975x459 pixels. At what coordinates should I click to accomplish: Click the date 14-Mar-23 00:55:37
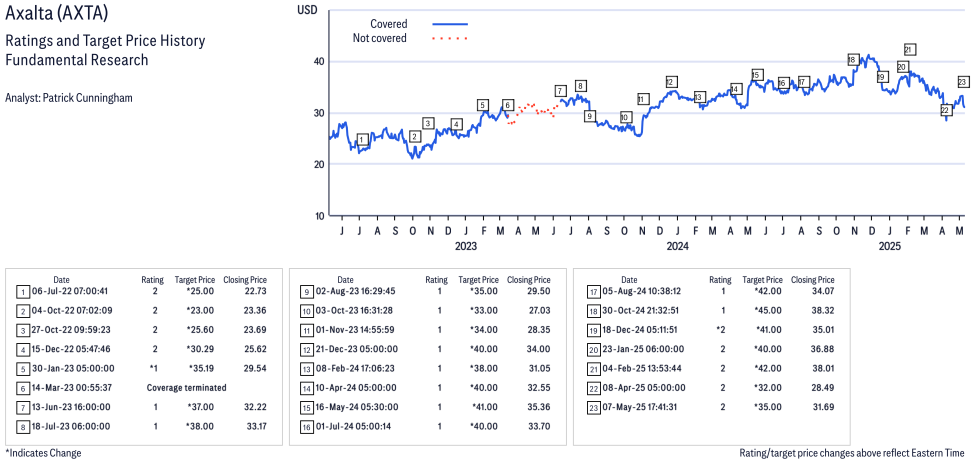(73, 387)
